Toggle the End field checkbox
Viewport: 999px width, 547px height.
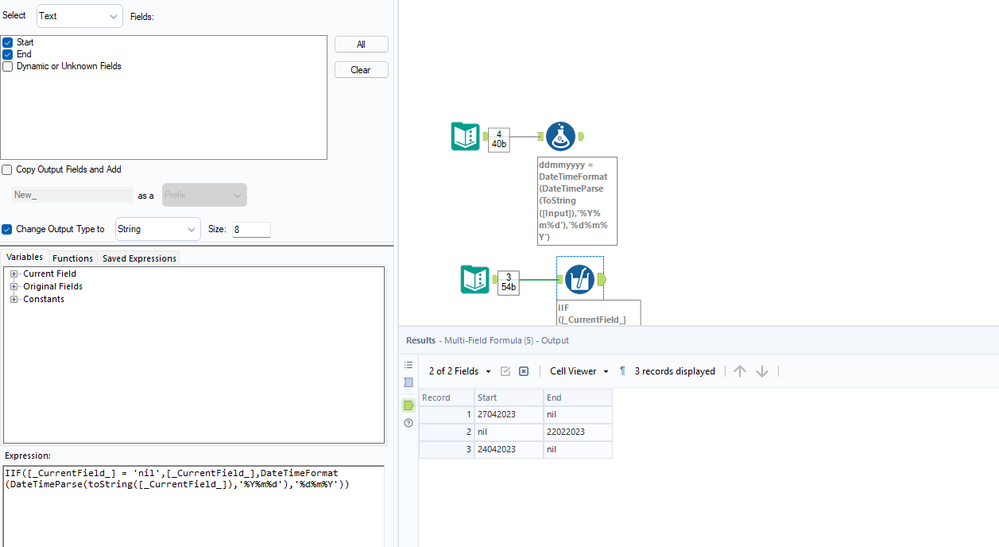[8, 54]
